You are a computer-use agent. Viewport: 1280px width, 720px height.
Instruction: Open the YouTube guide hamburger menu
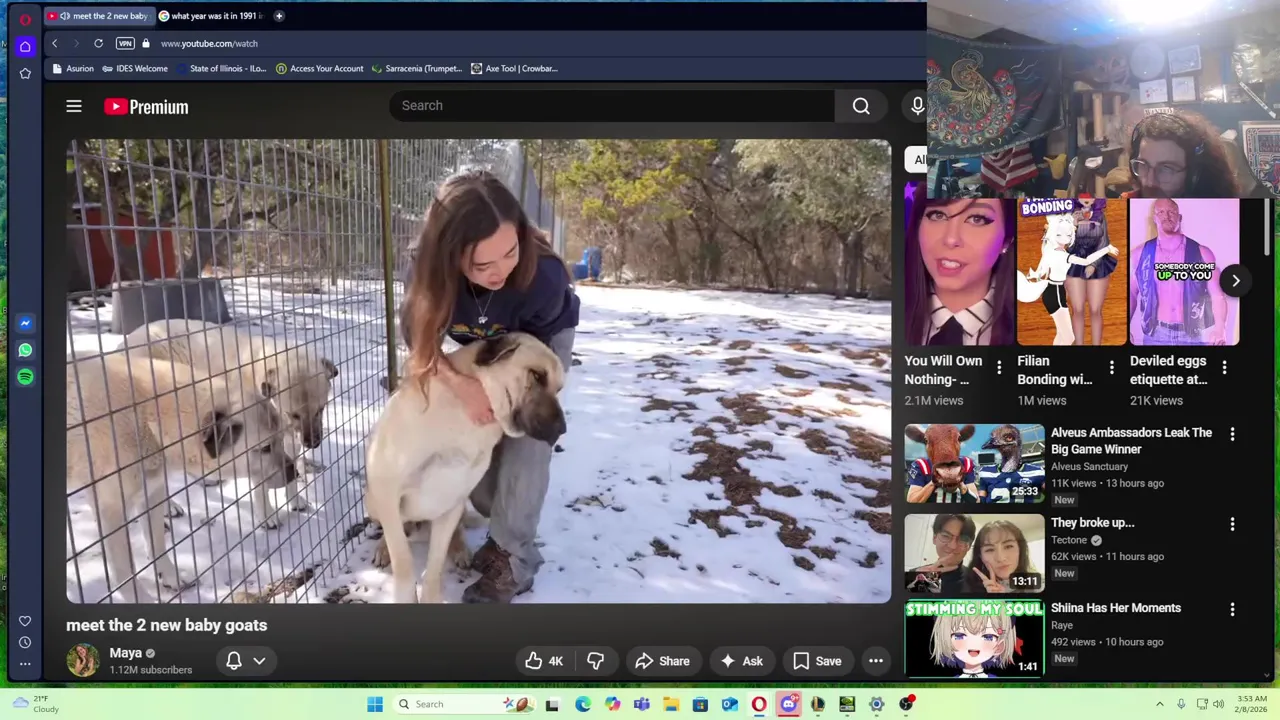coord(74,106)
